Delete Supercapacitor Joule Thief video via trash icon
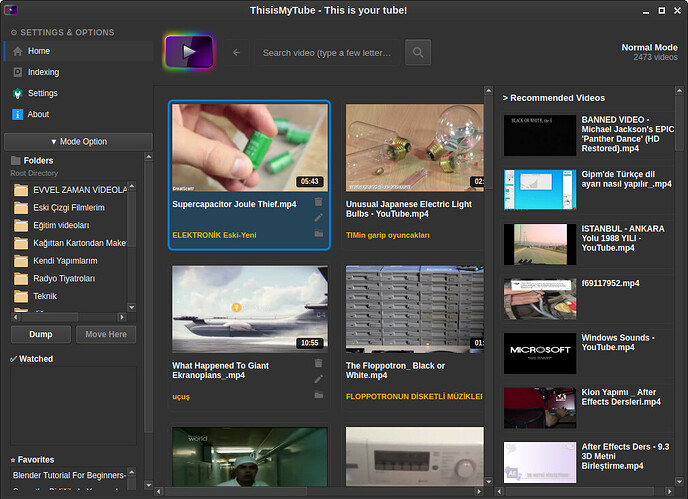The width and height of the screenshot is (688, 499). click(319, 202)
